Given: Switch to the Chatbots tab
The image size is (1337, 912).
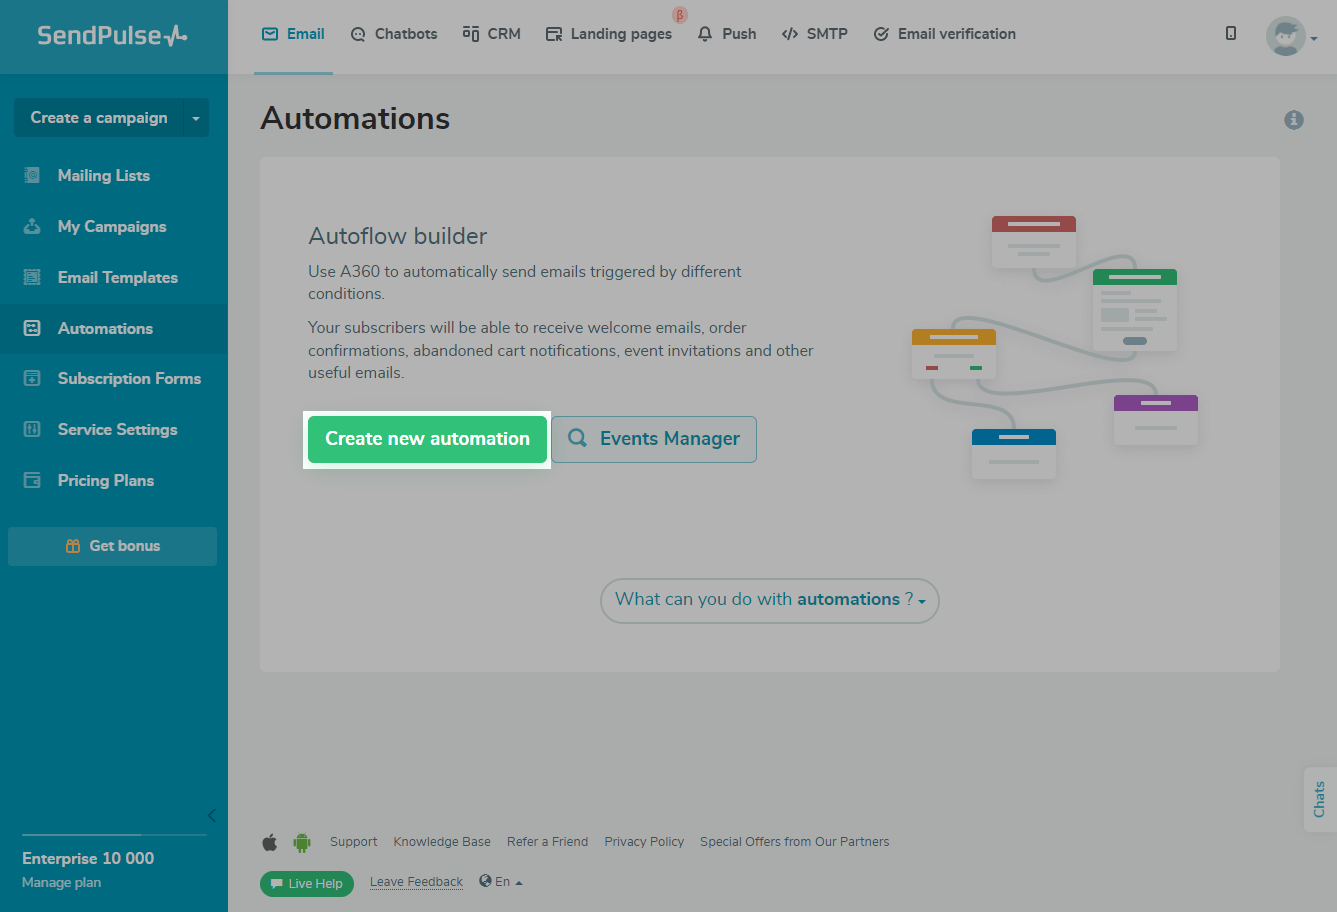Looking at the screenshot, I should (x=394, y=34).
